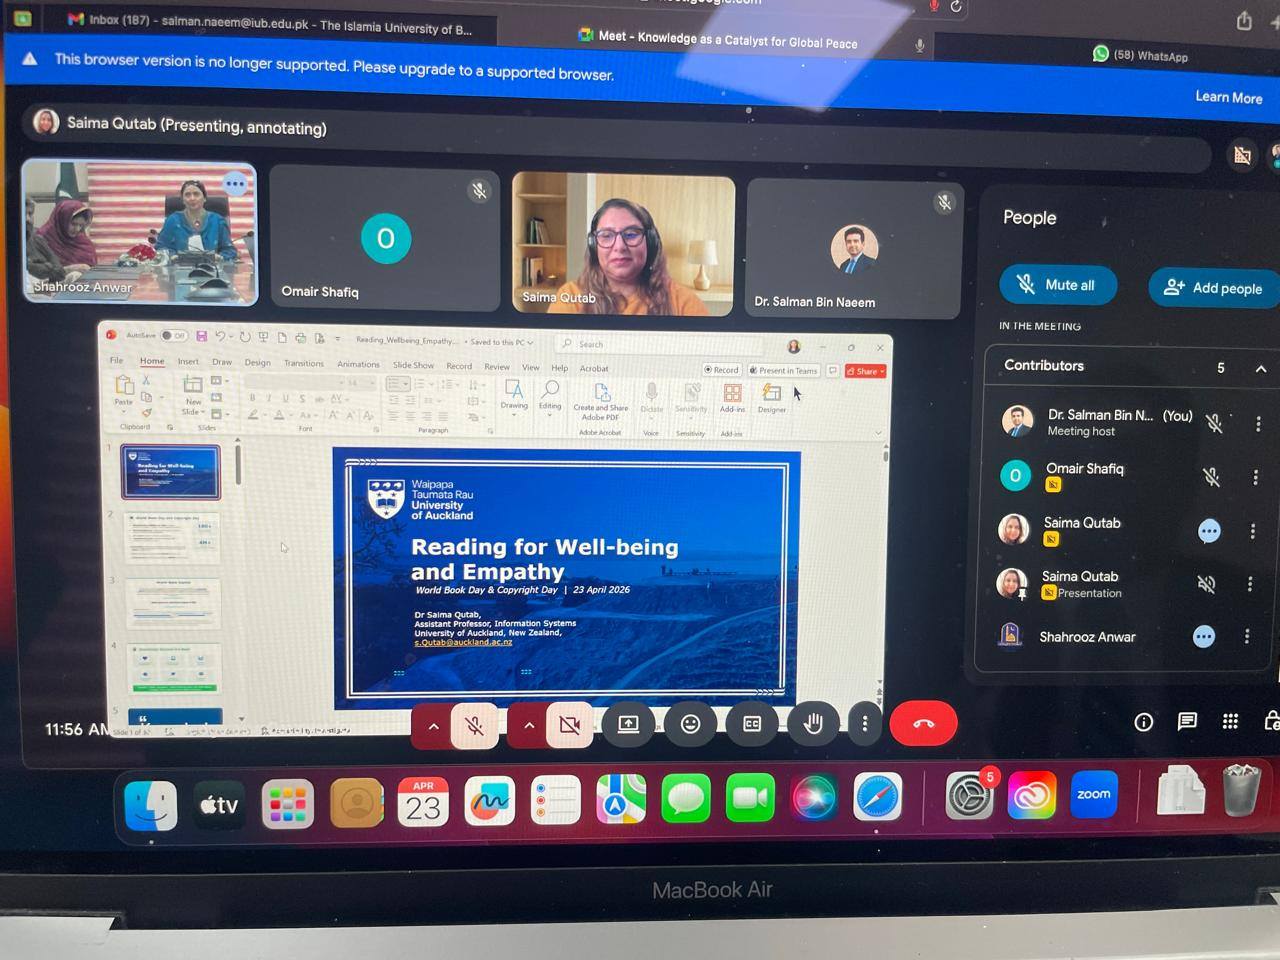Click the Add people button

(x=1213, y=288)
